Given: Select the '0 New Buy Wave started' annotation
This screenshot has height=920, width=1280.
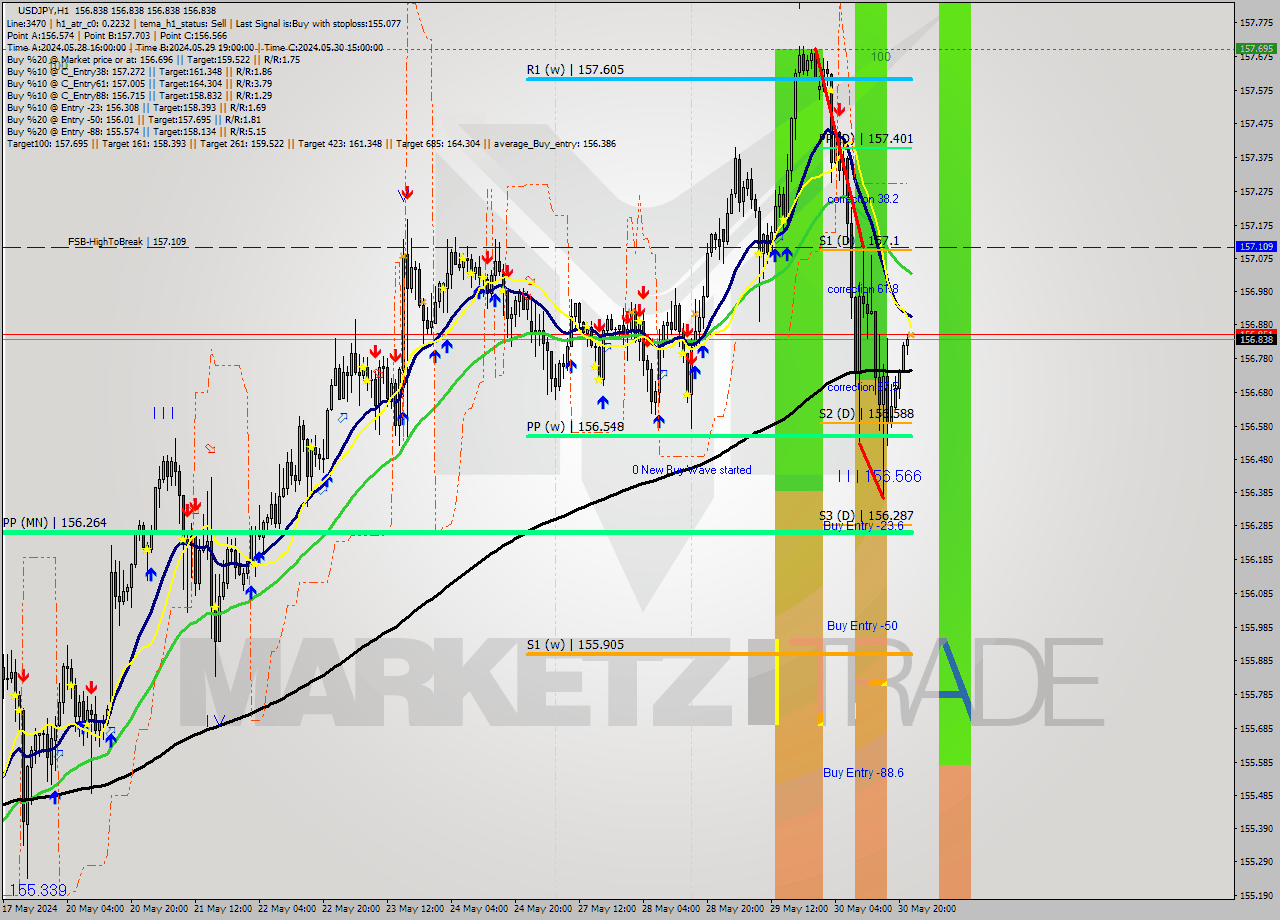Looking at the screenshot, I should coord(691,470).
